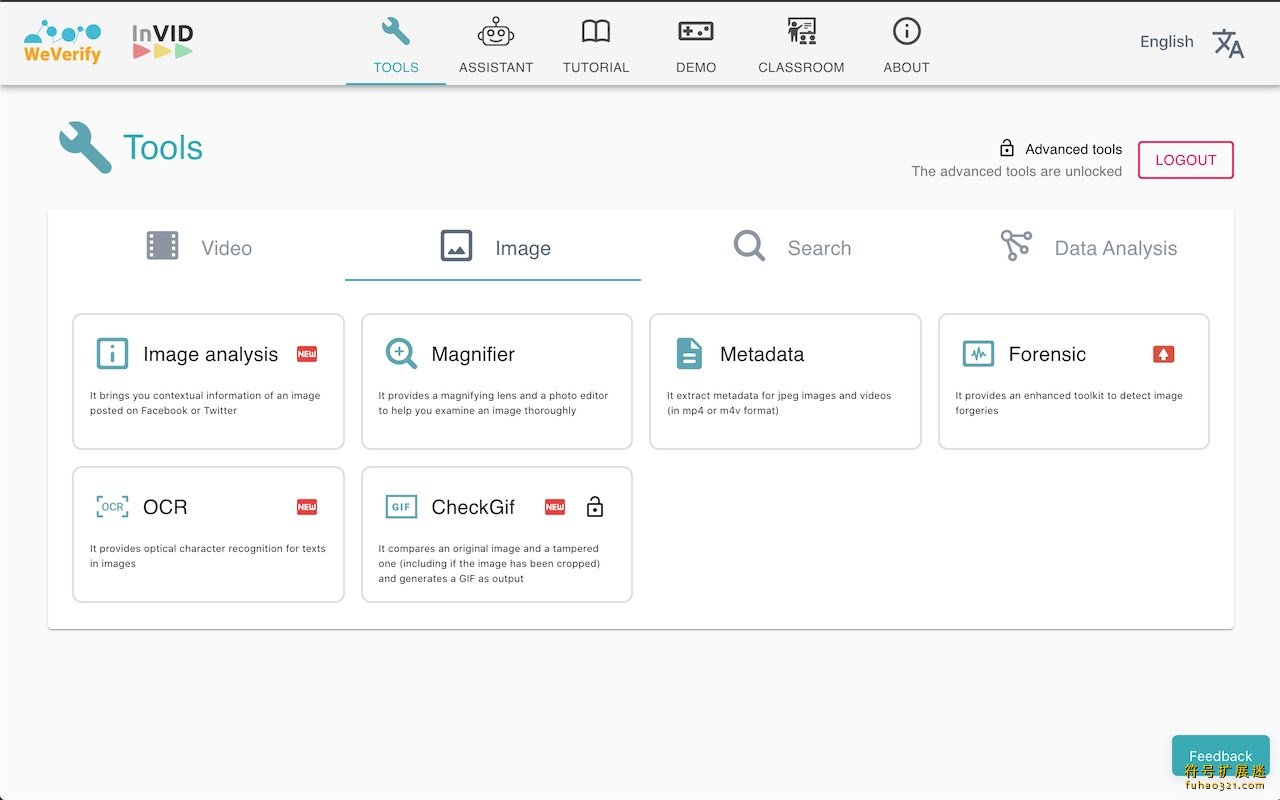Click the Metadata card description text

[x=779, y=403]
